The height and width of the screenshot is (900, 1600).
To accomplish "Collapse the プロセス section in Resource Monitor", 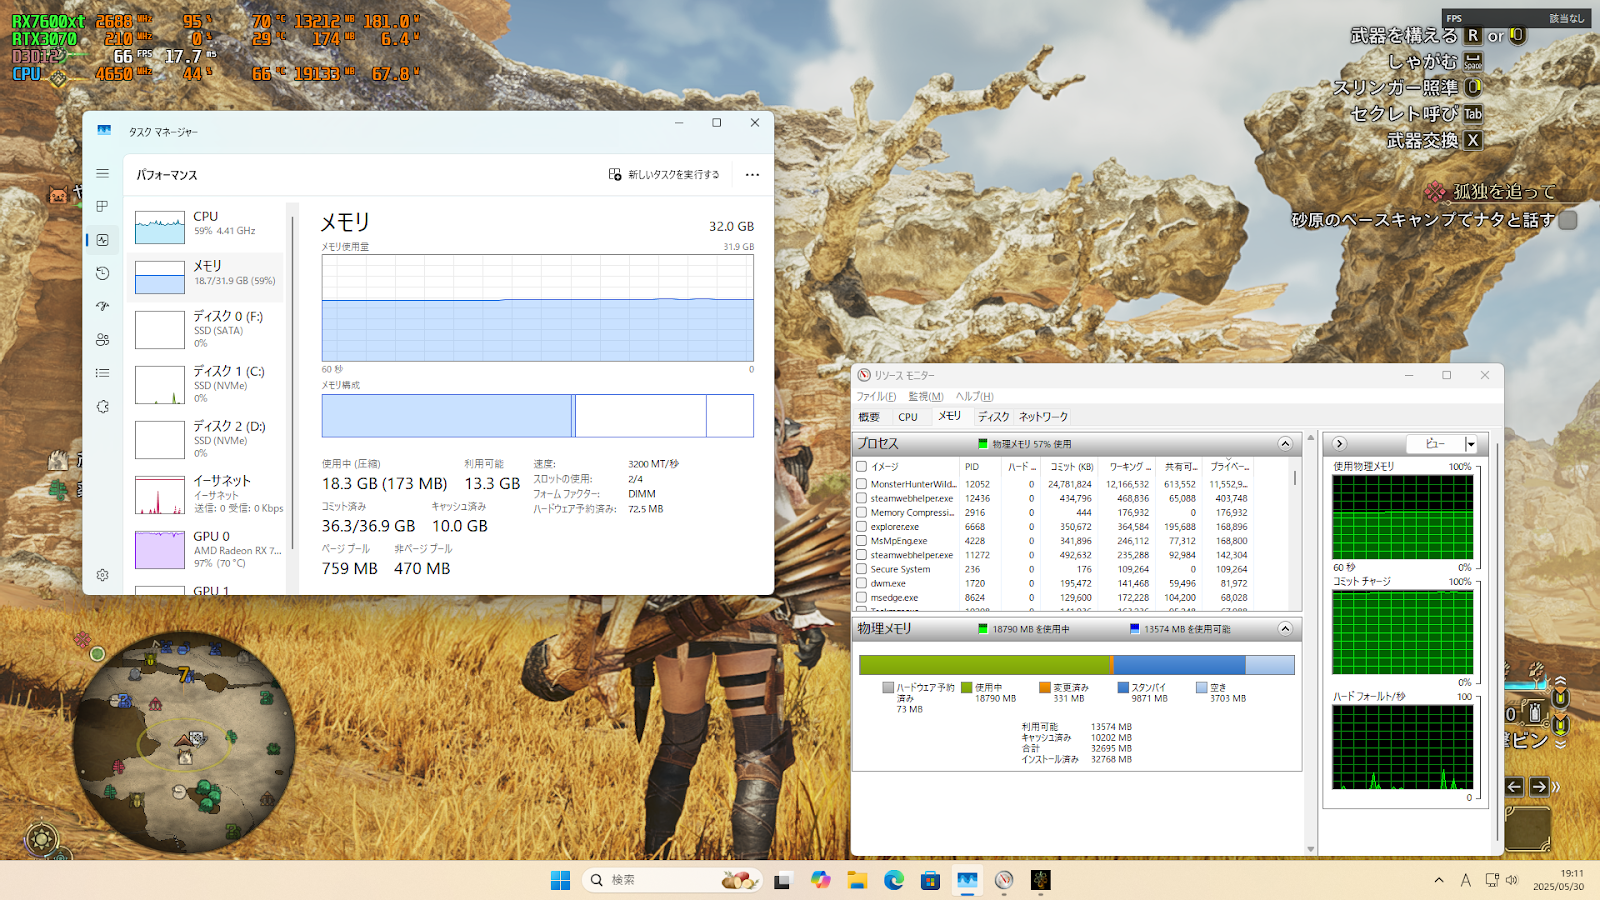I will (x=1285, y=444).
